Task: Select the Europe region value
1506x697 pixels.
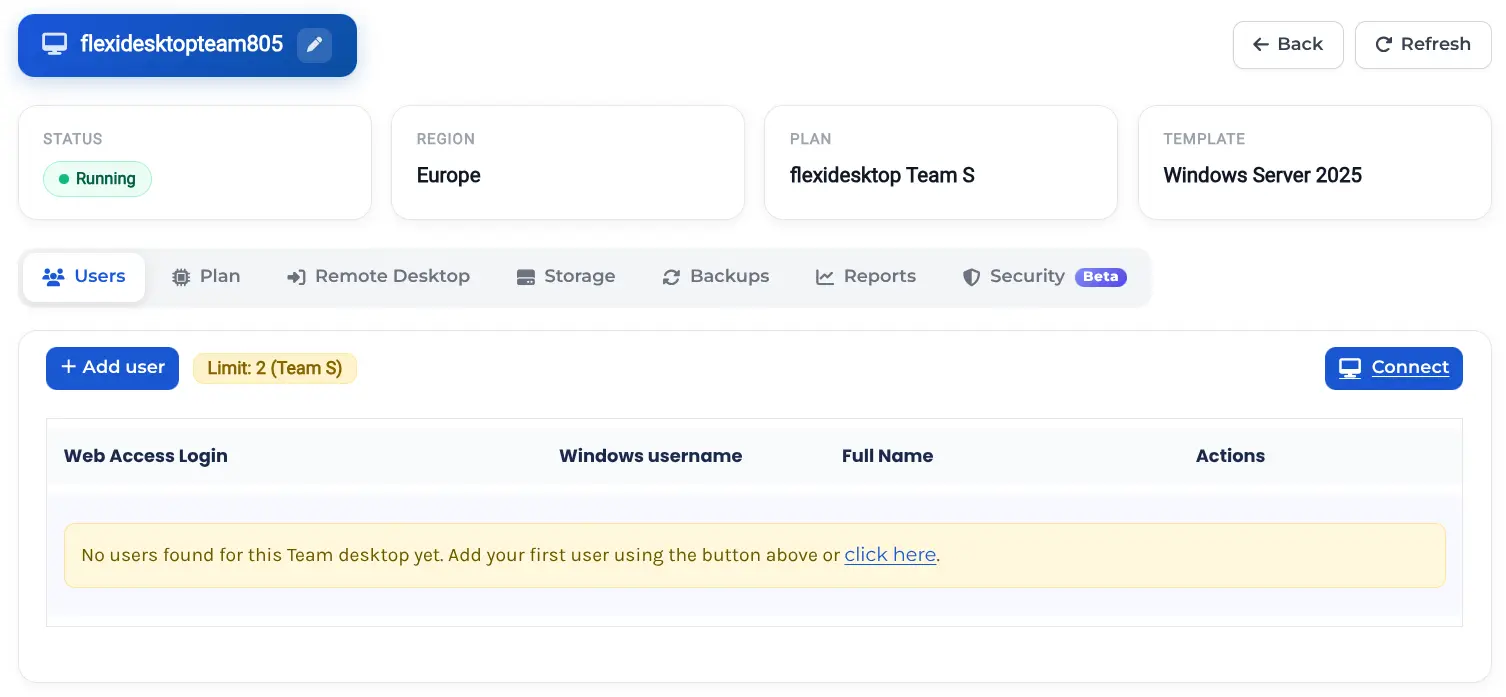Action: pyautogui.click(x=449, y=176)
